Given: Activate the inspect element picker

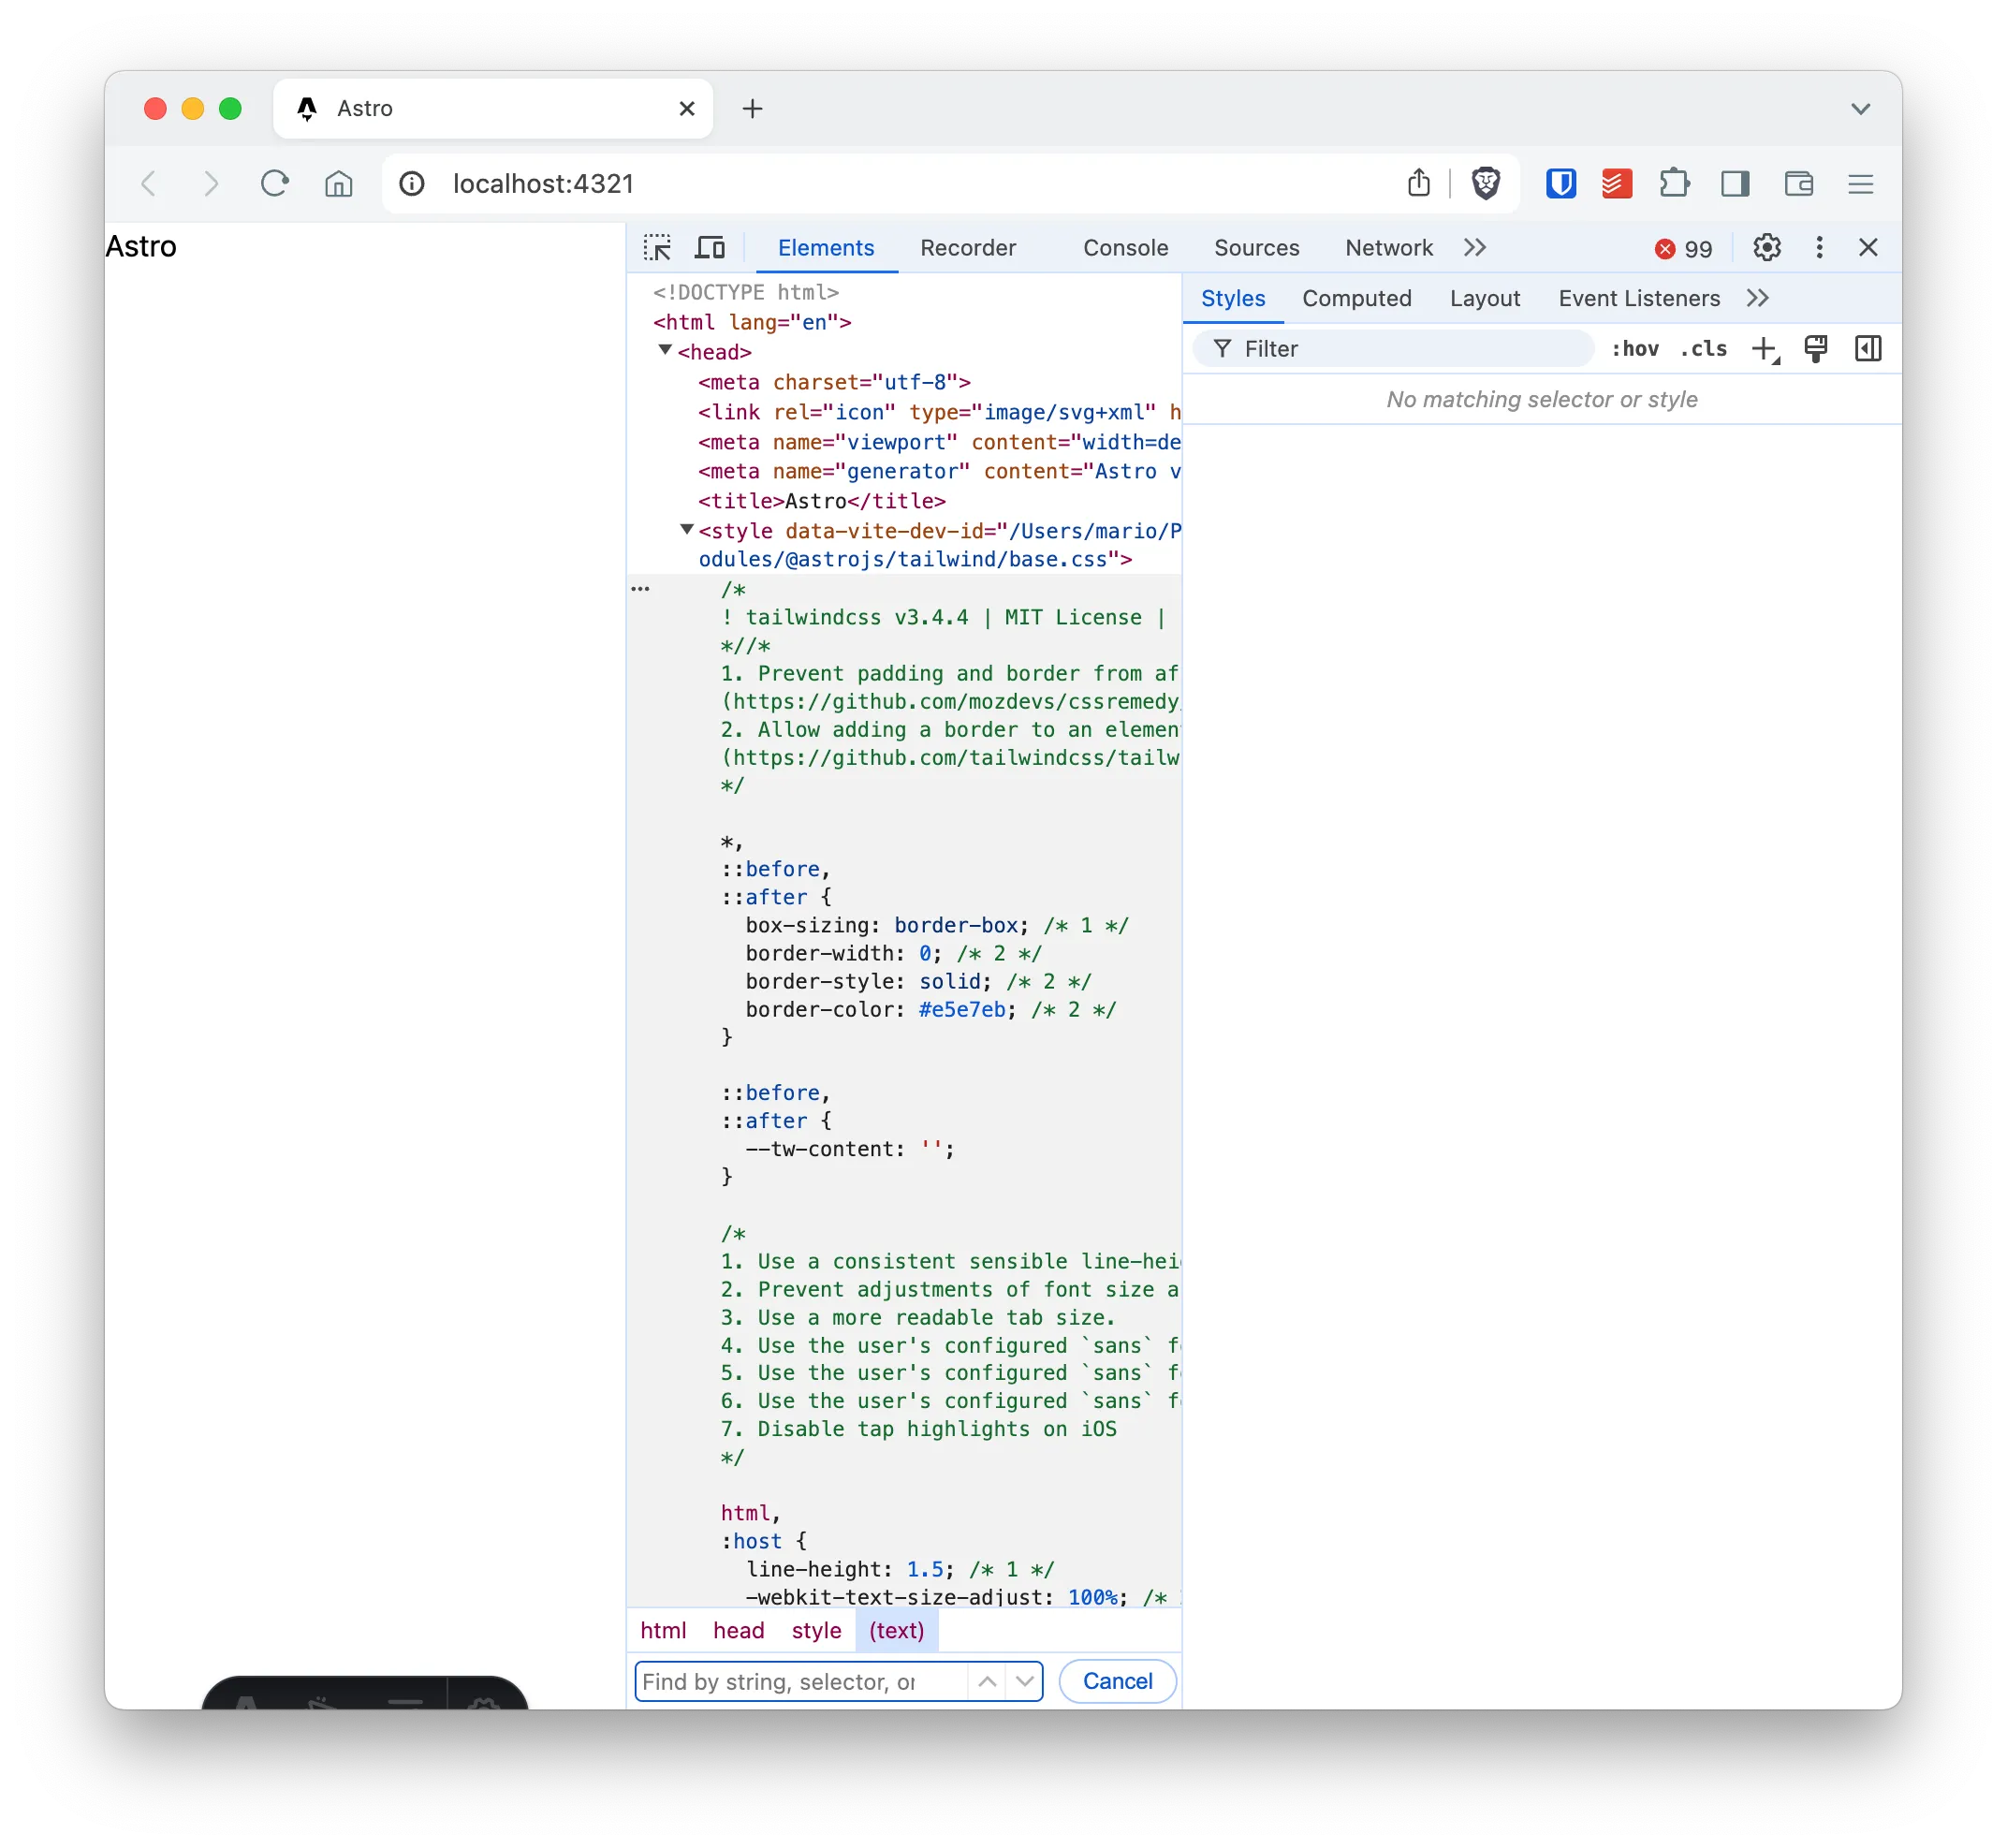Looking at the screenshot, I should click(x=657, y=247).
